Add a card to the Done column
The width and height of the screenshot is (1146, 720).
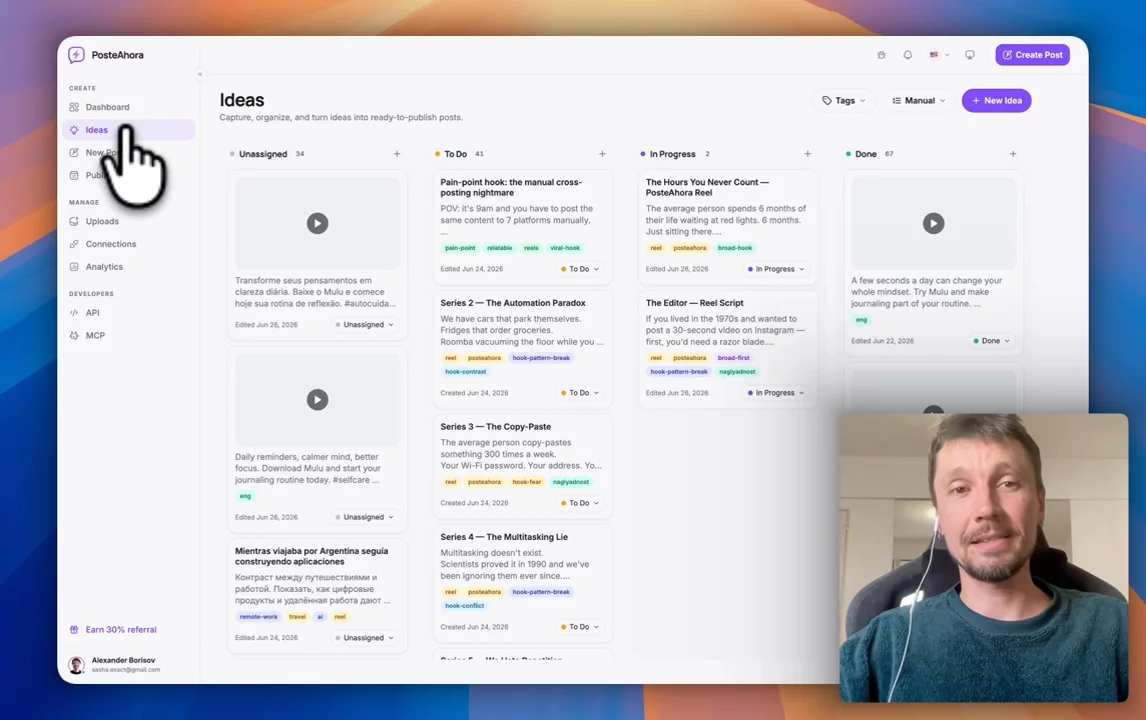[x=1013, y=154]
